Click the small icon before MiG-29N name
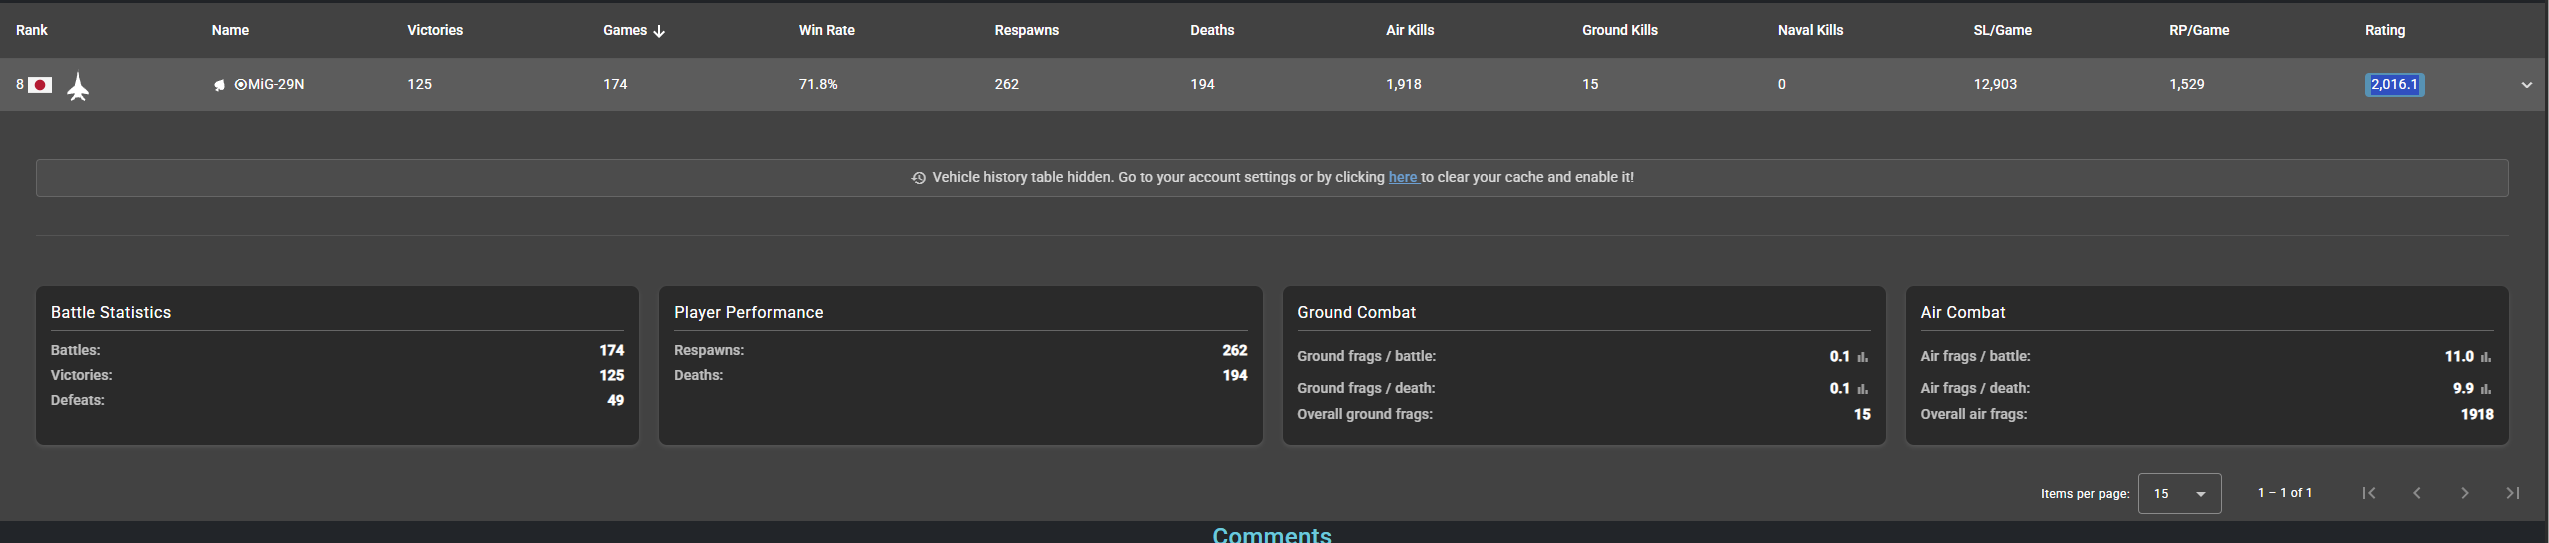 tap(219, 85)
